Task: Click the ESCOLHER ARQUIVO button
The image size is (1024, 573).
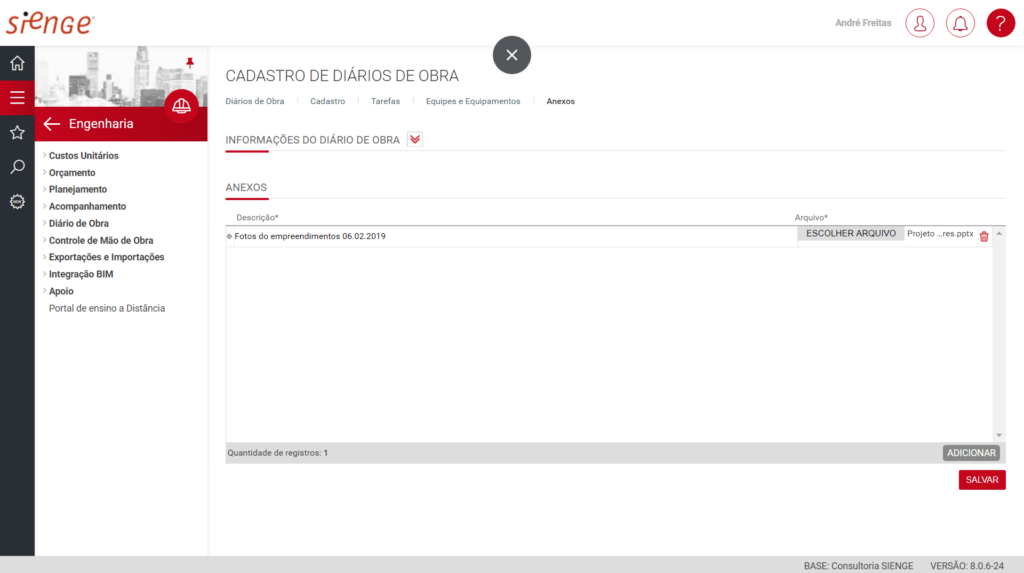Action: coord(850,234)
